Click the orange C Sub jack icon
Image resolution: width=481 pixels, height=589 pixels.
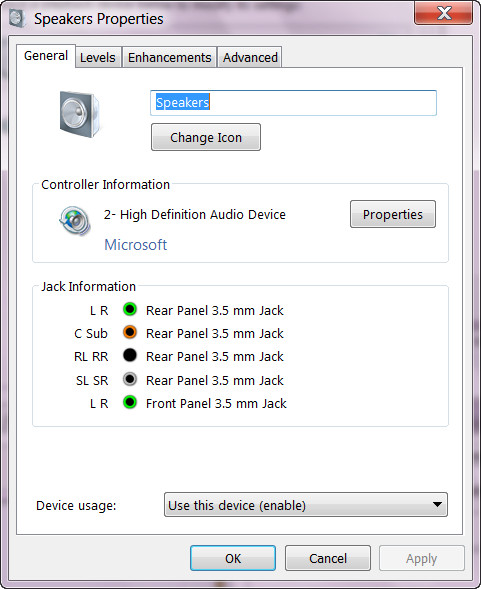click(x=130, y=332)
